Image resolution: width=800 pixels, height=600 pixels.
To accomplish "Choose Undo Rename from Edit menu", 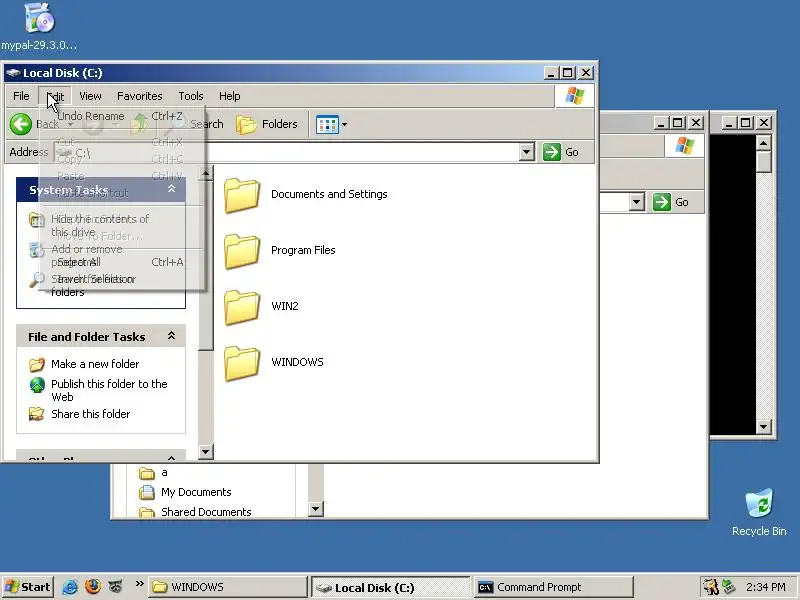I will [121, 116].
